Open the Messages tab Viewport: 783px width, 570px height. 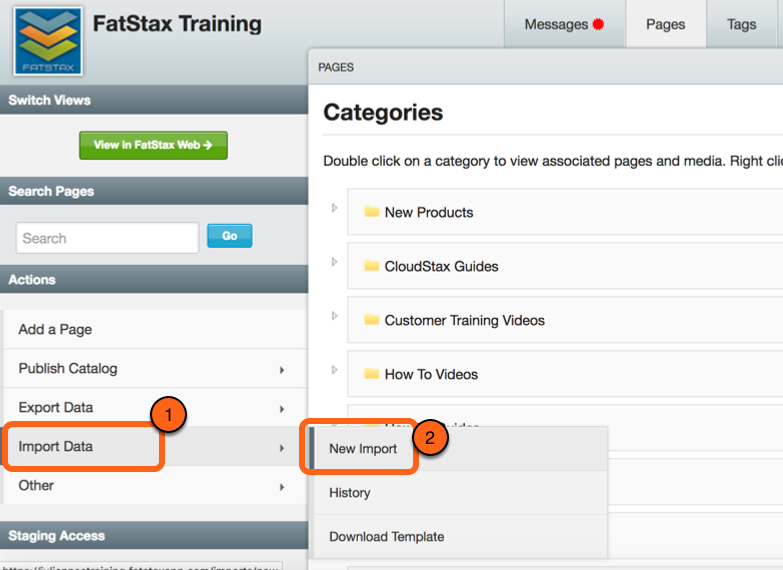click(564, 24)
